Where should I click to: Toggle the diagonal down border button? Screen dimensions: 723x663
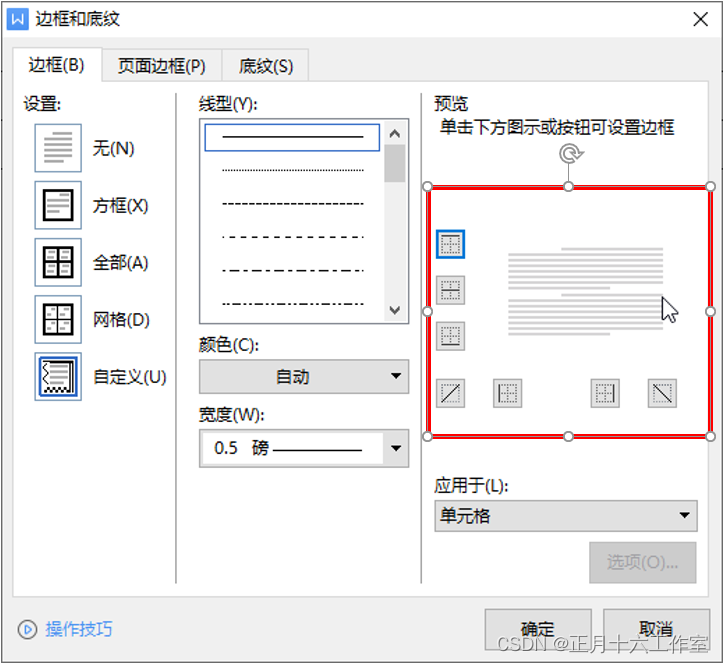662,393
